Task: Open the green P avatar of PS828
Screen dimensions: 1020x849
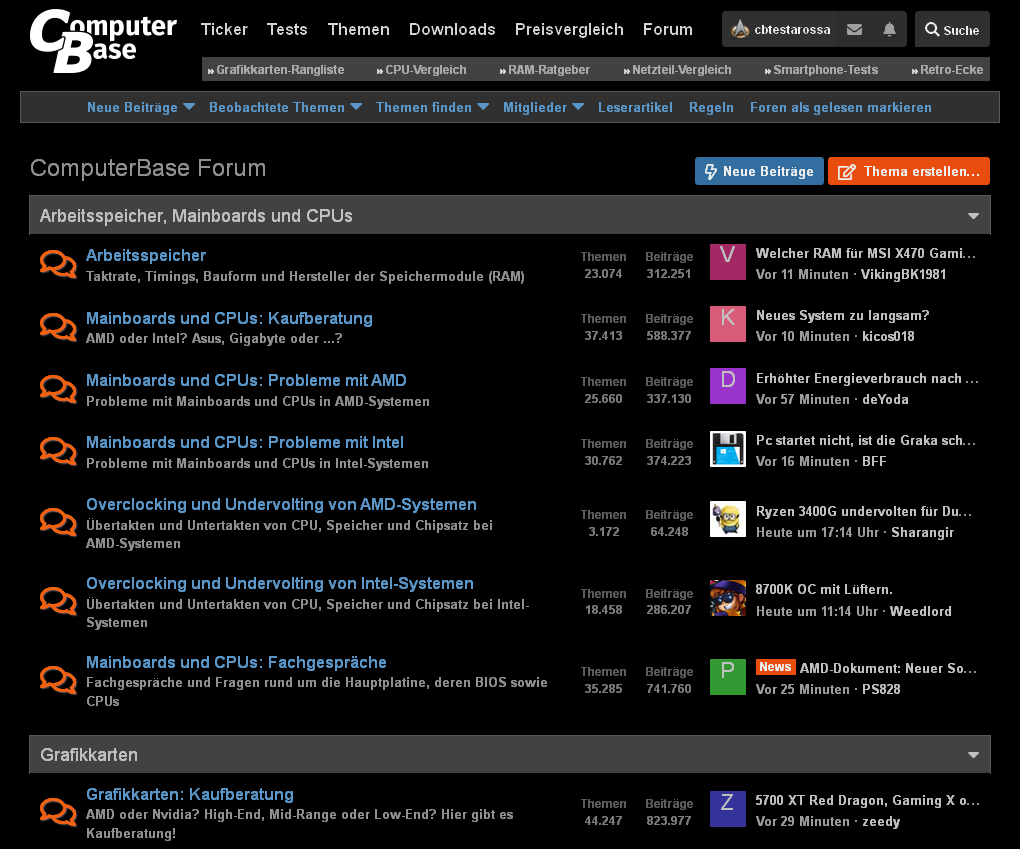Action: click(727, 677)
